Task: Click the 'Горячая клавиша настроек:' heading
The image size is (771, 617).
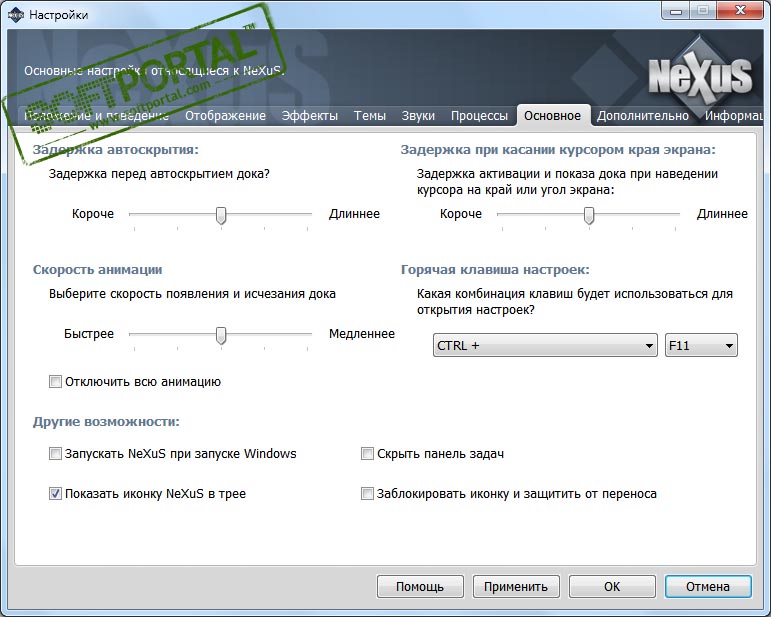Action: [495, 269]
